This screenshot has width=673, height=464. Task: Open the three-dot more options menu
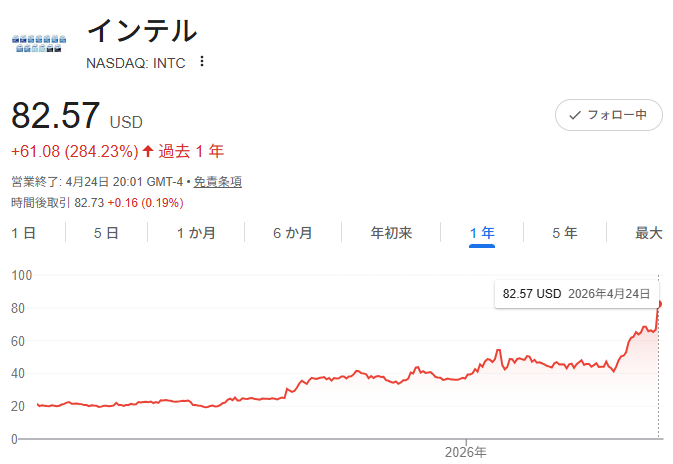click(202, 62)
